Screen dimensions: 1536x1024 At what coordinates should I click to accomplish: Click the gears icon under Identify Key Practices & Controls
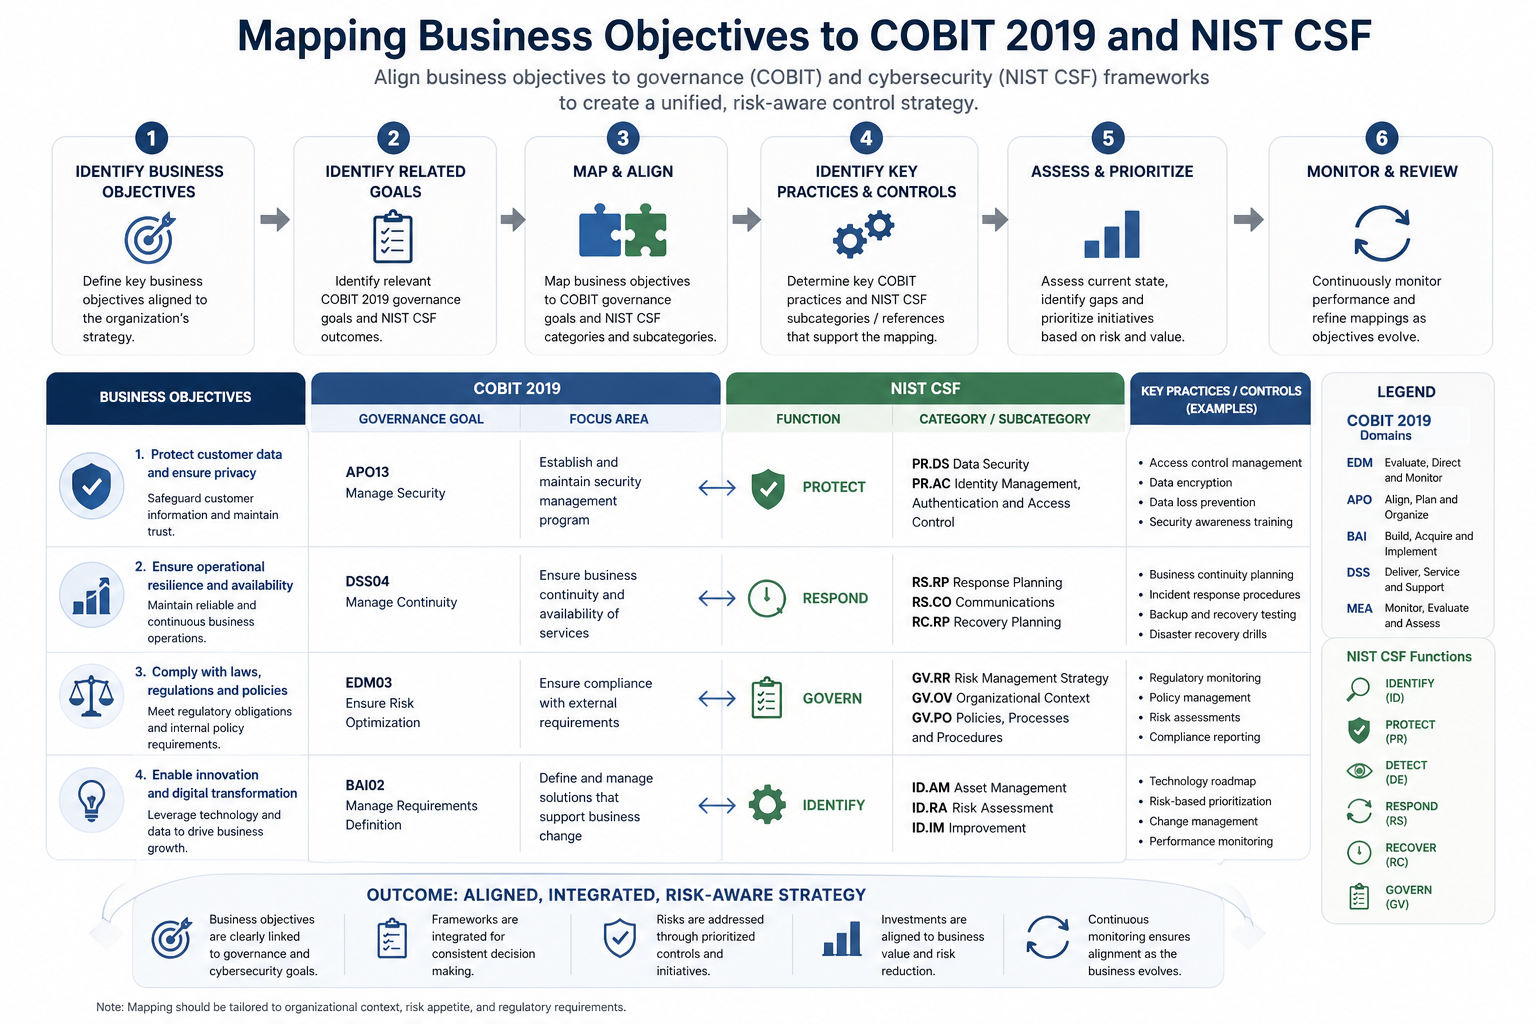[x=863, y=234]
